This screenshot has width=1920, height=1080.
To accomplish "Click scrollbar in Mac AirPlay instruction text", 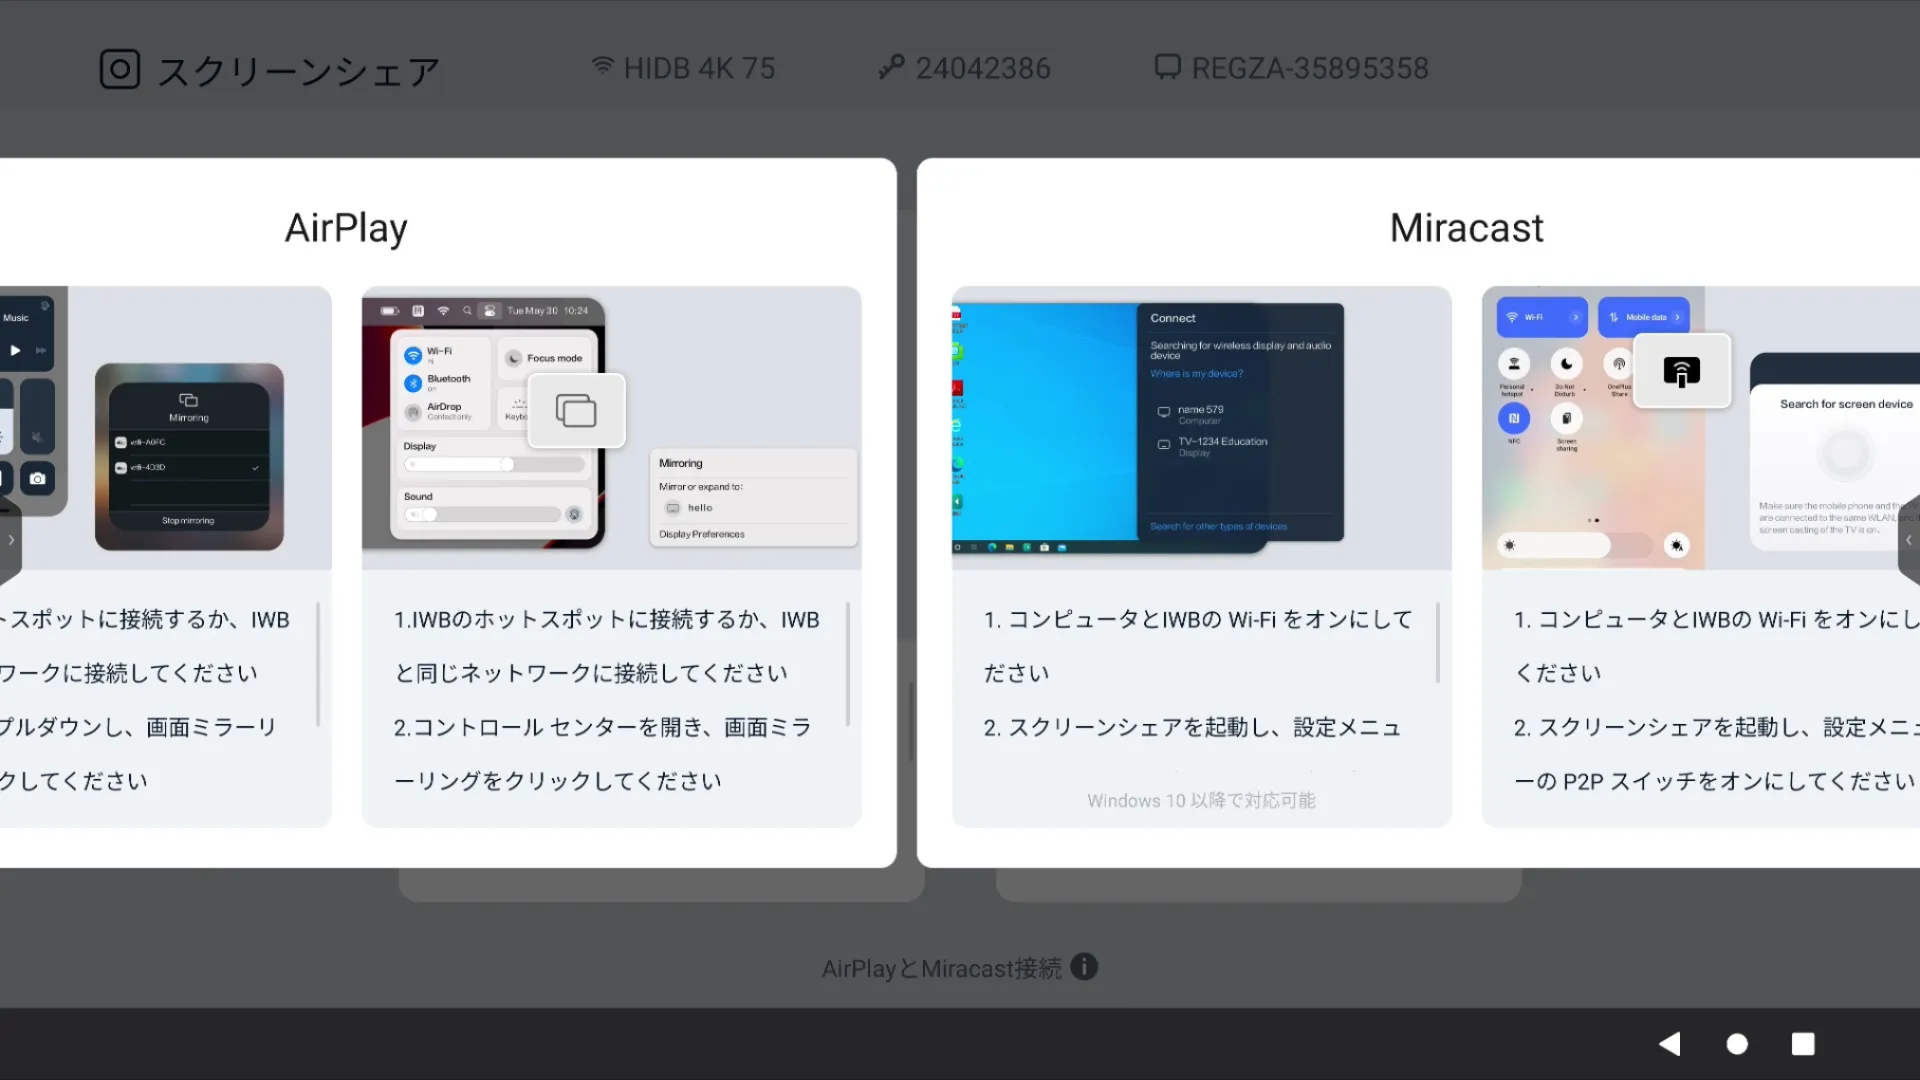I will (848, 664).
